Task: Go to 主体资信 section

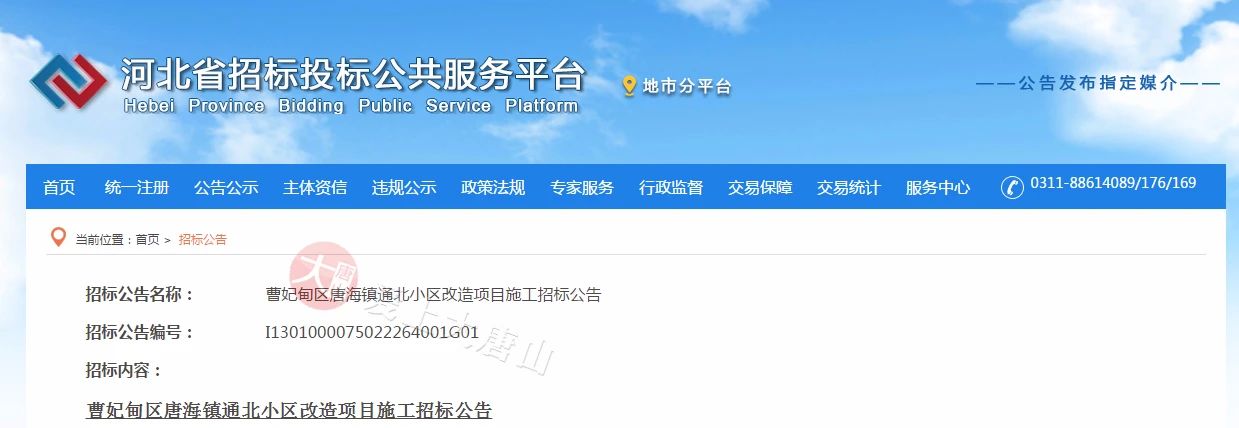Action: [315, 187]
